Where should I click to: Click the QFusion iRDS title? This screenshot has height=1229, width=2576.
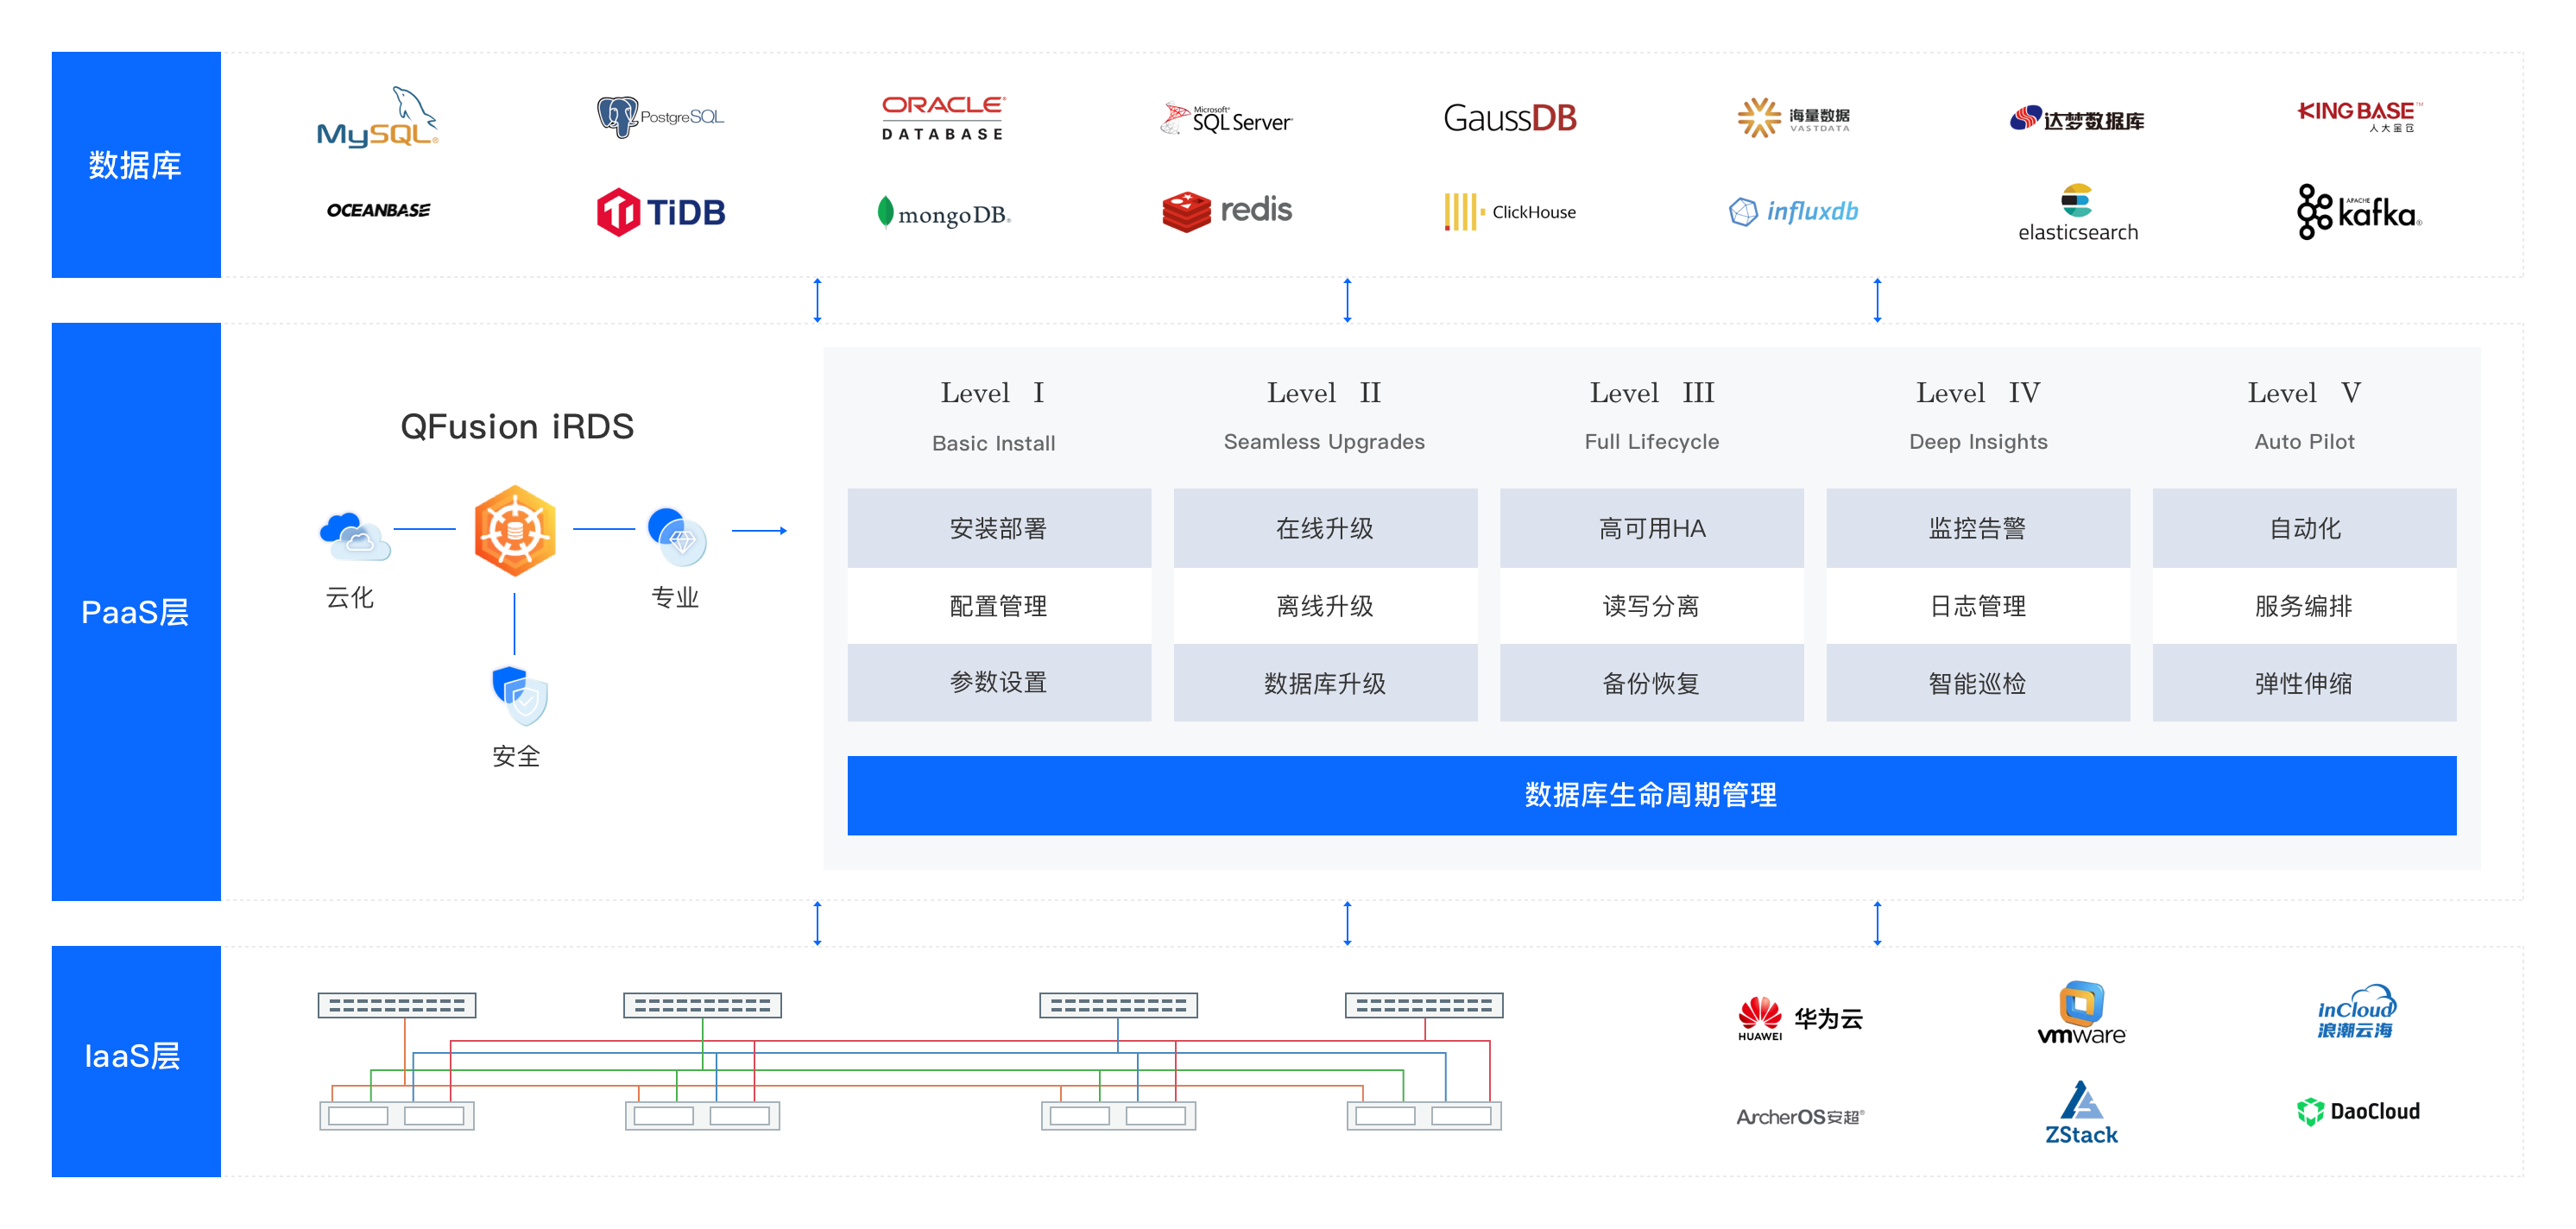tap(517, 427)
